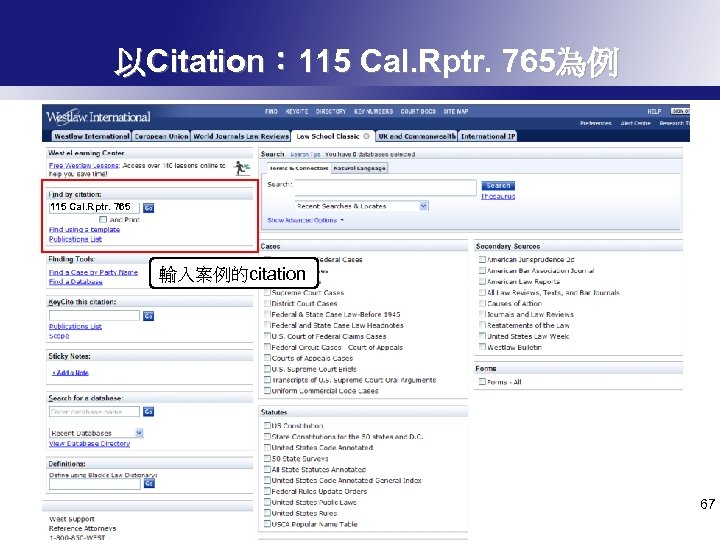Viewport: 720px width, 540px height.
Task: Click KeyCite this citation input field
Action: coord(94,315)
